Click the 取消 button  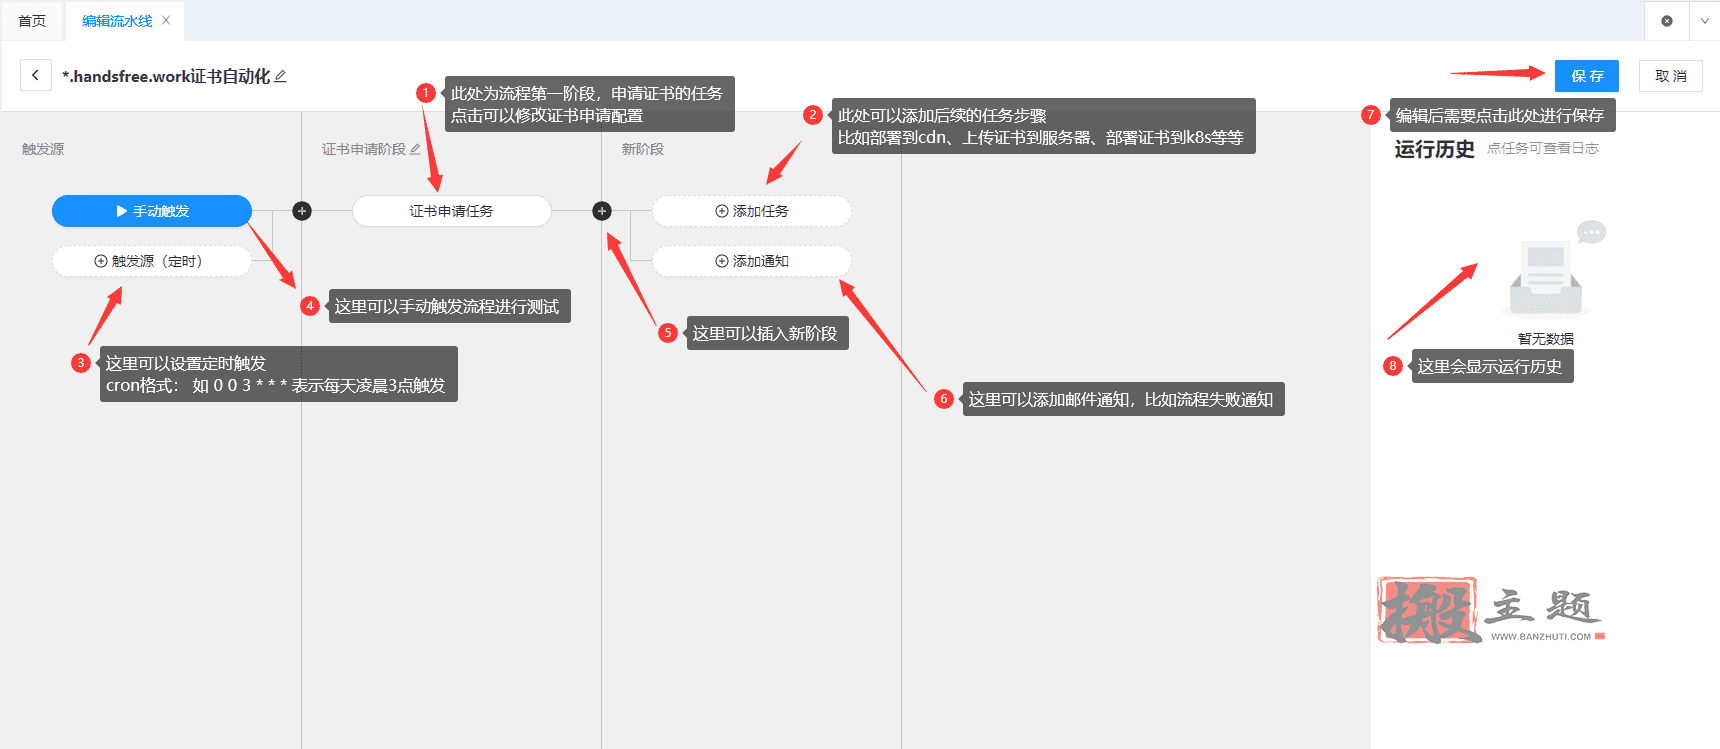tap(1671, 76)
